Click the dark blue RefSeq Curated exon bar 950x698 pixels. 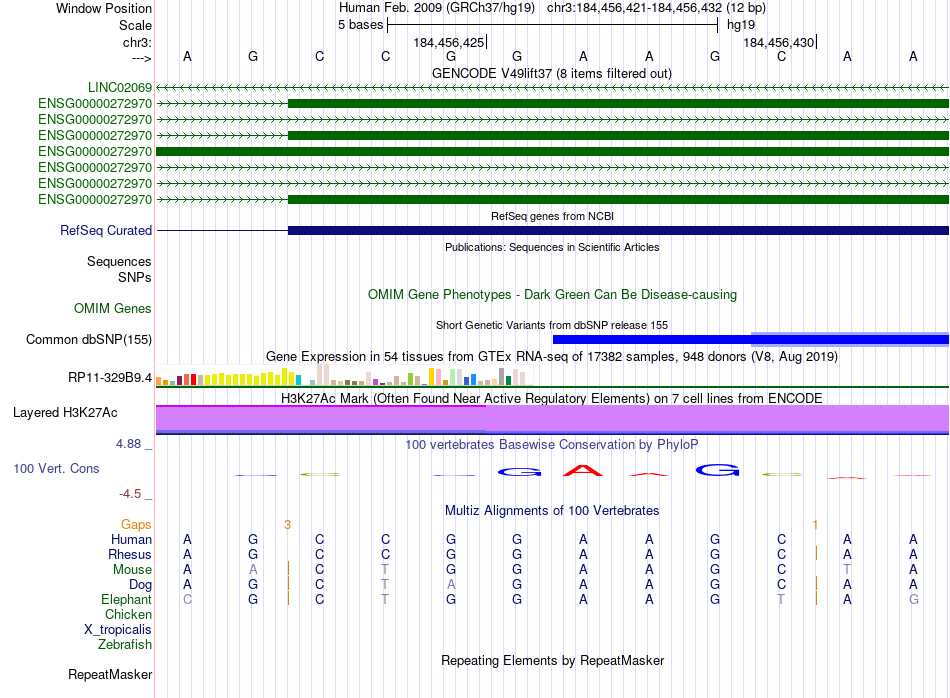click(x=618, y=230)
